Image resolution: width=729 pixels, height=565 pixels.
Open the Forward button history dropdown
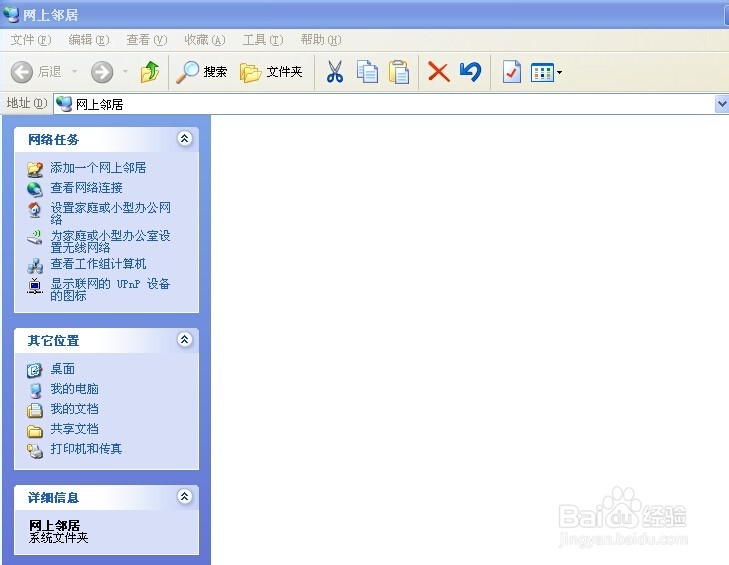pos(126,72)
